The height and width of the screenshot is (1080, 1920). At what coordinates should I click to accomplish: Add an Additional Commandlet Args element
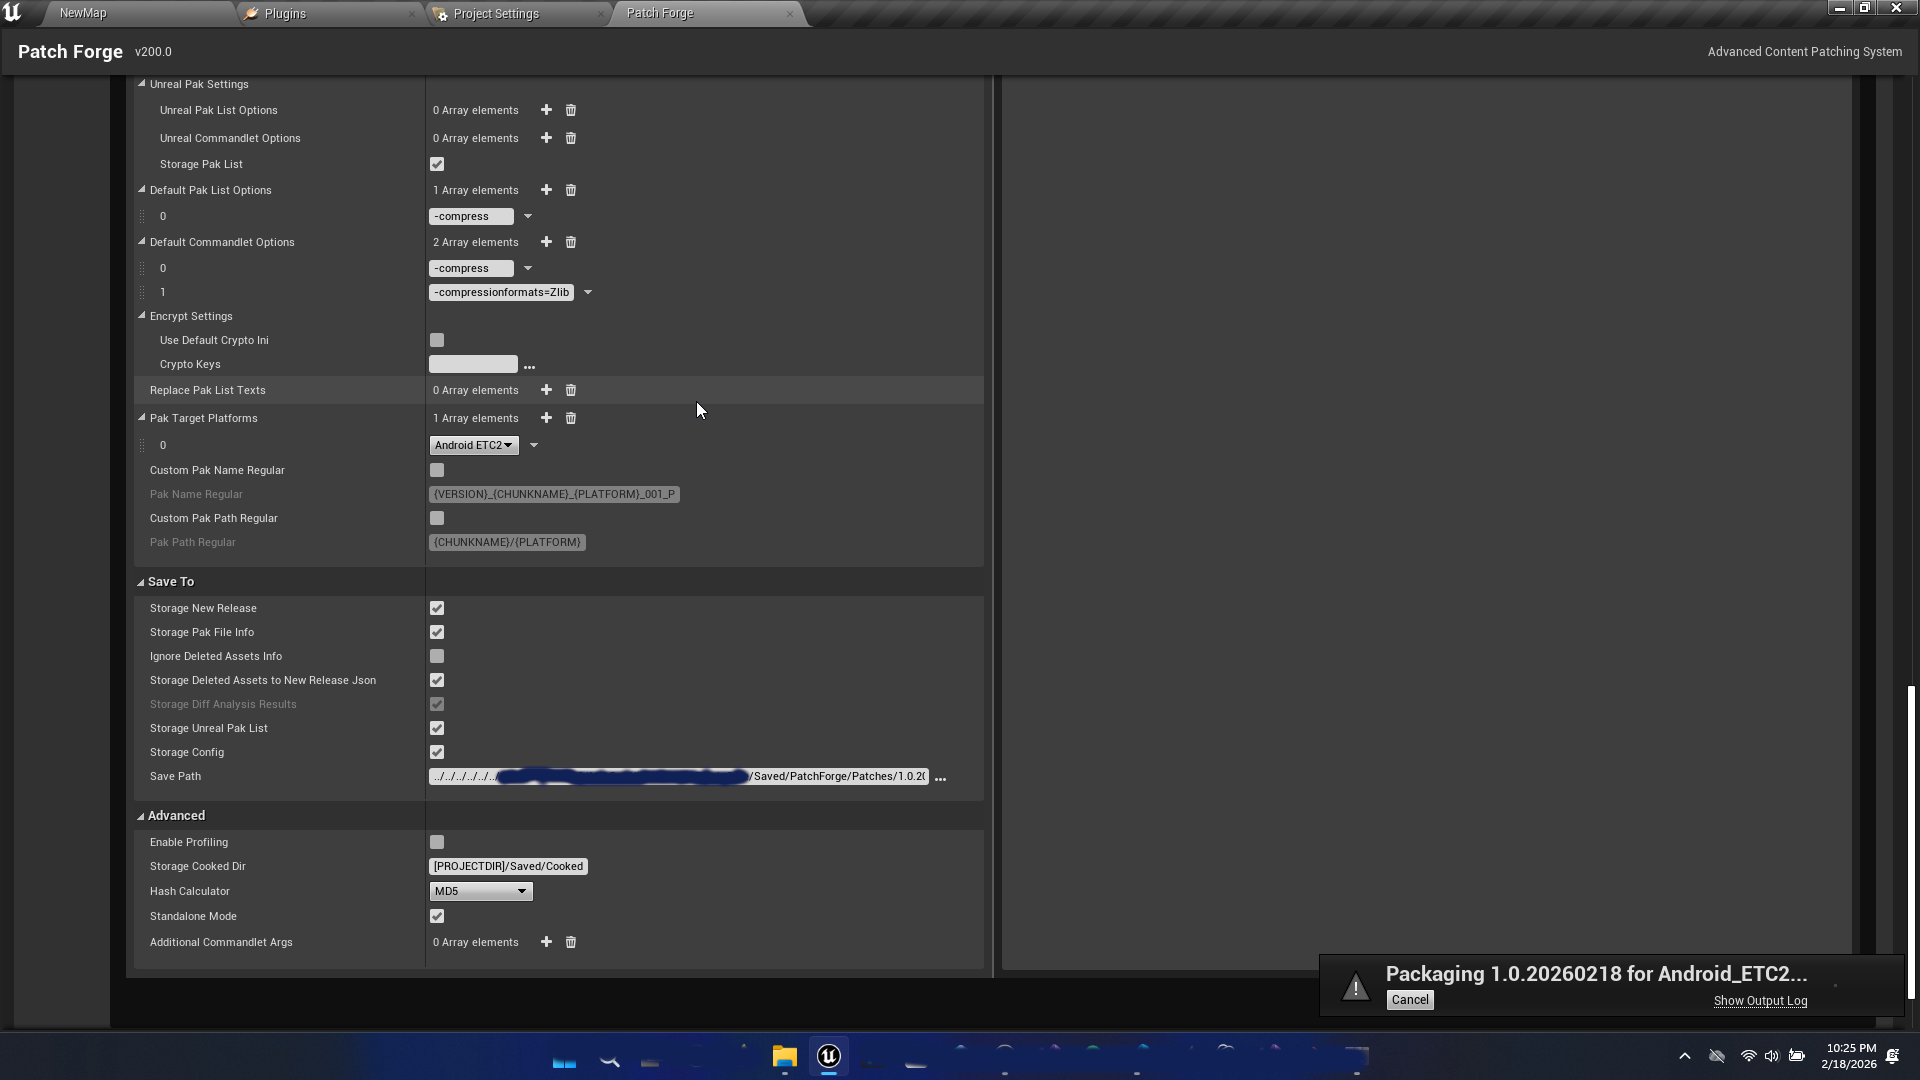pyautogui.click(x=546, y=942)
